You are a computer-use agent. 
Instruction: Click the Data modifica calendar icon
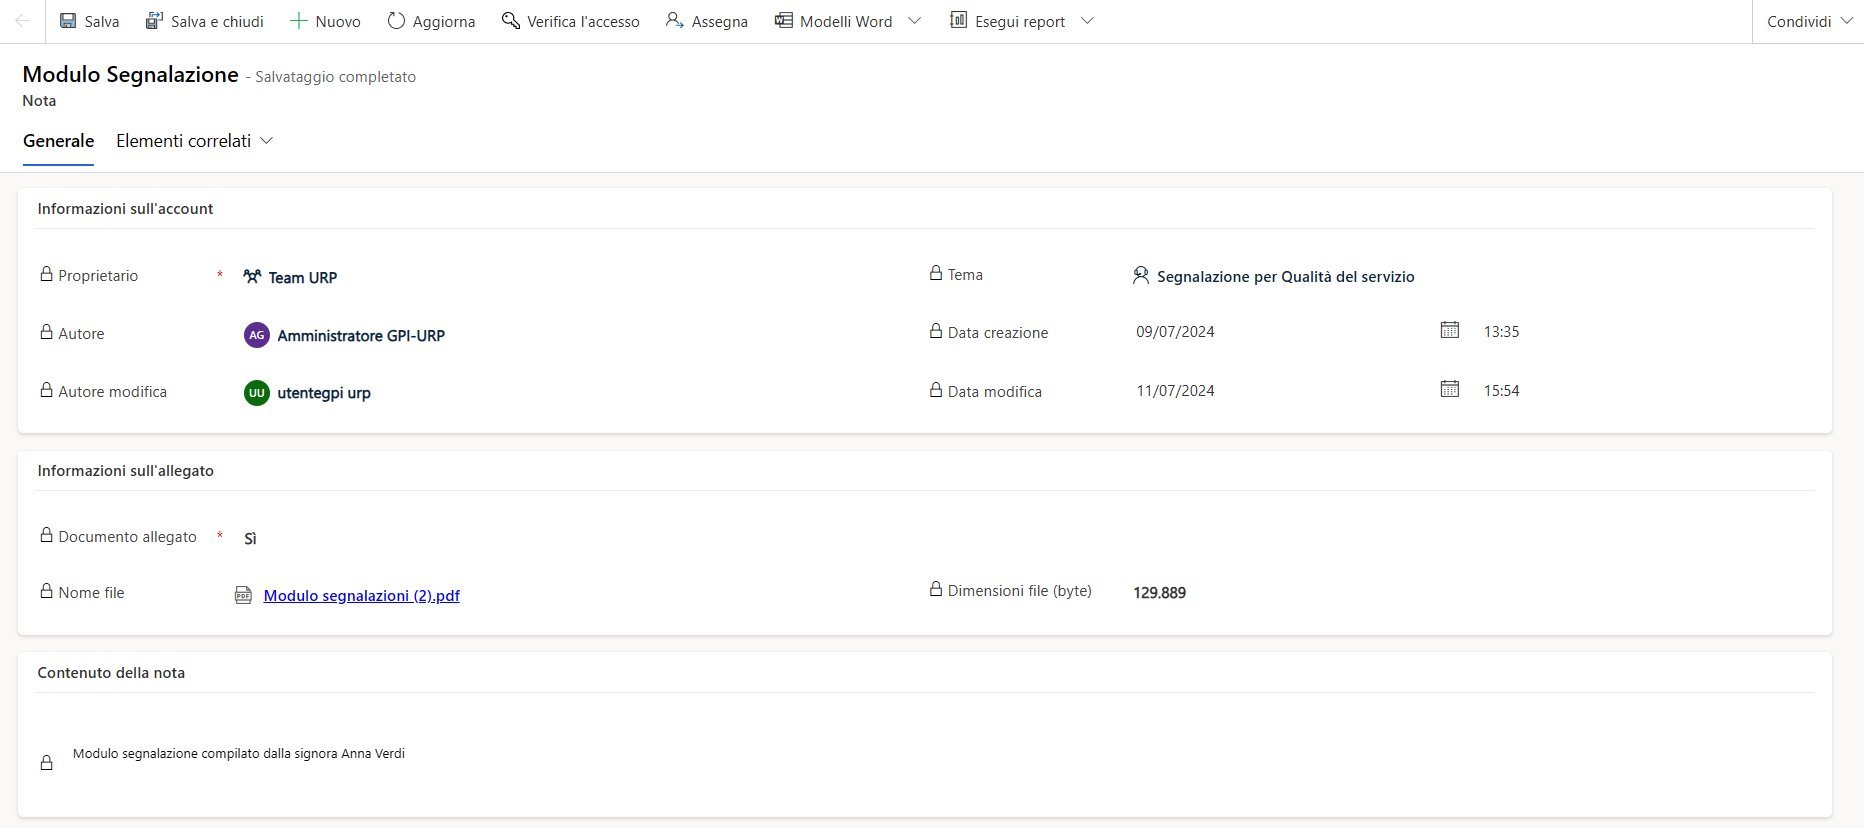pos(1449,389)
